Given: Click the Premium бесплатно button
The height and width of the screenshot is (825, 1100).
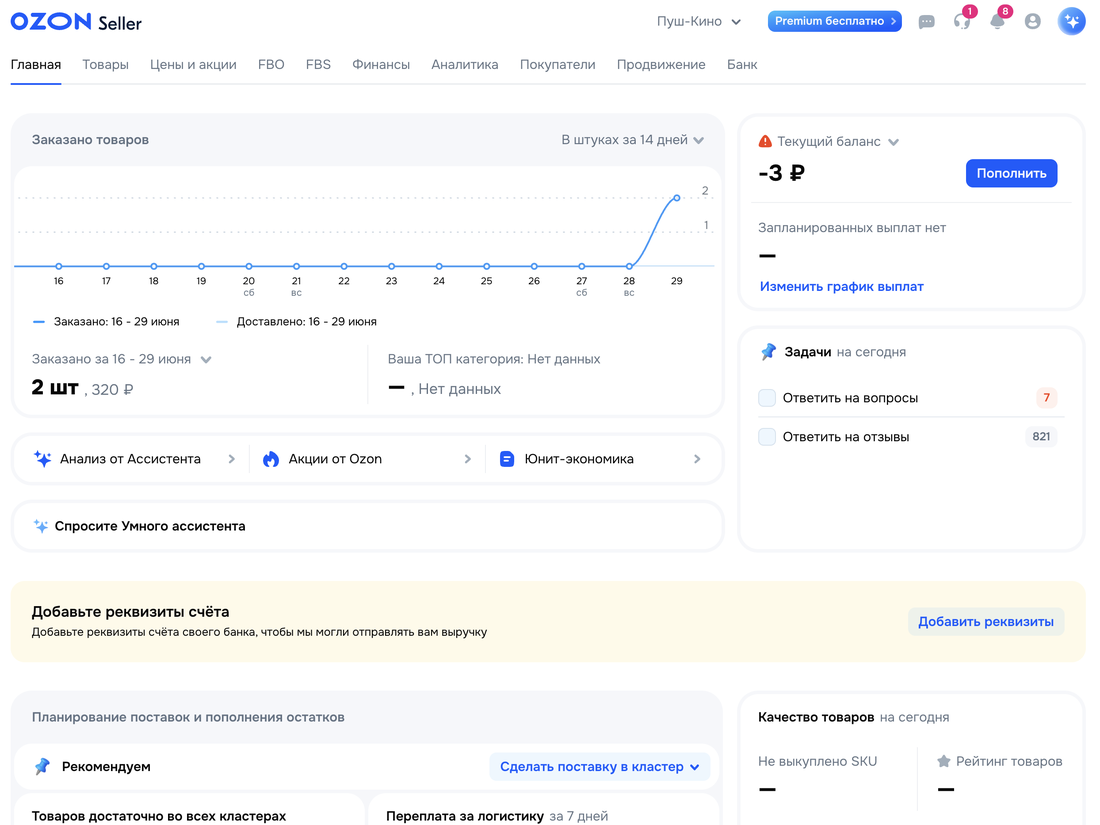Looking at the screenshot, I should tap(835, 21).
